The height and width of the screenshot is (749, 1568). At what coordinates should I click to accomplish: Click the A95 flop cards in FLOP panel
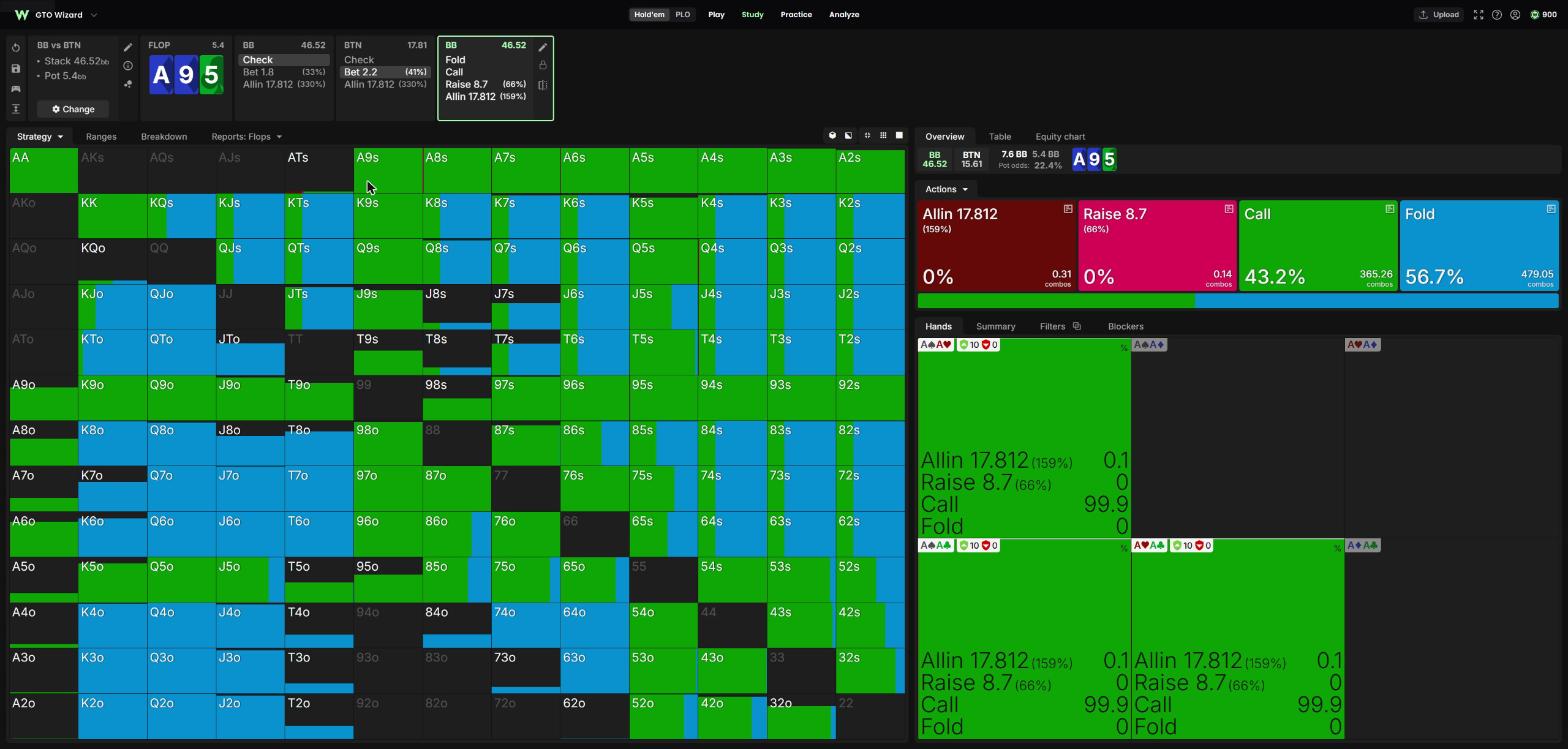186,76
